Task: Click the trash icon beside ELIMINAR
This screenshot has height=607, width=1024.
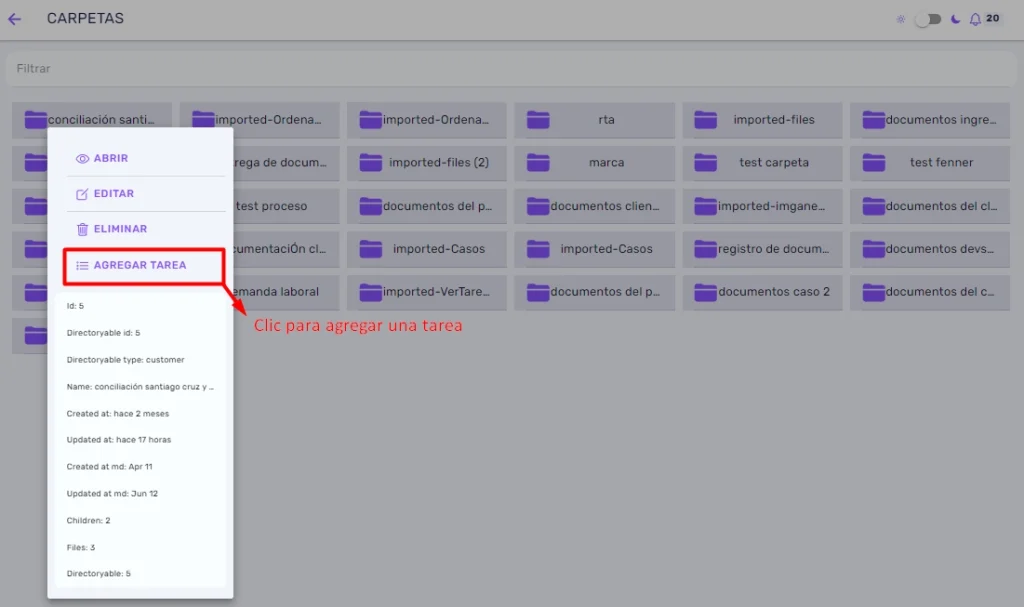Action: (x=82, y=229)
